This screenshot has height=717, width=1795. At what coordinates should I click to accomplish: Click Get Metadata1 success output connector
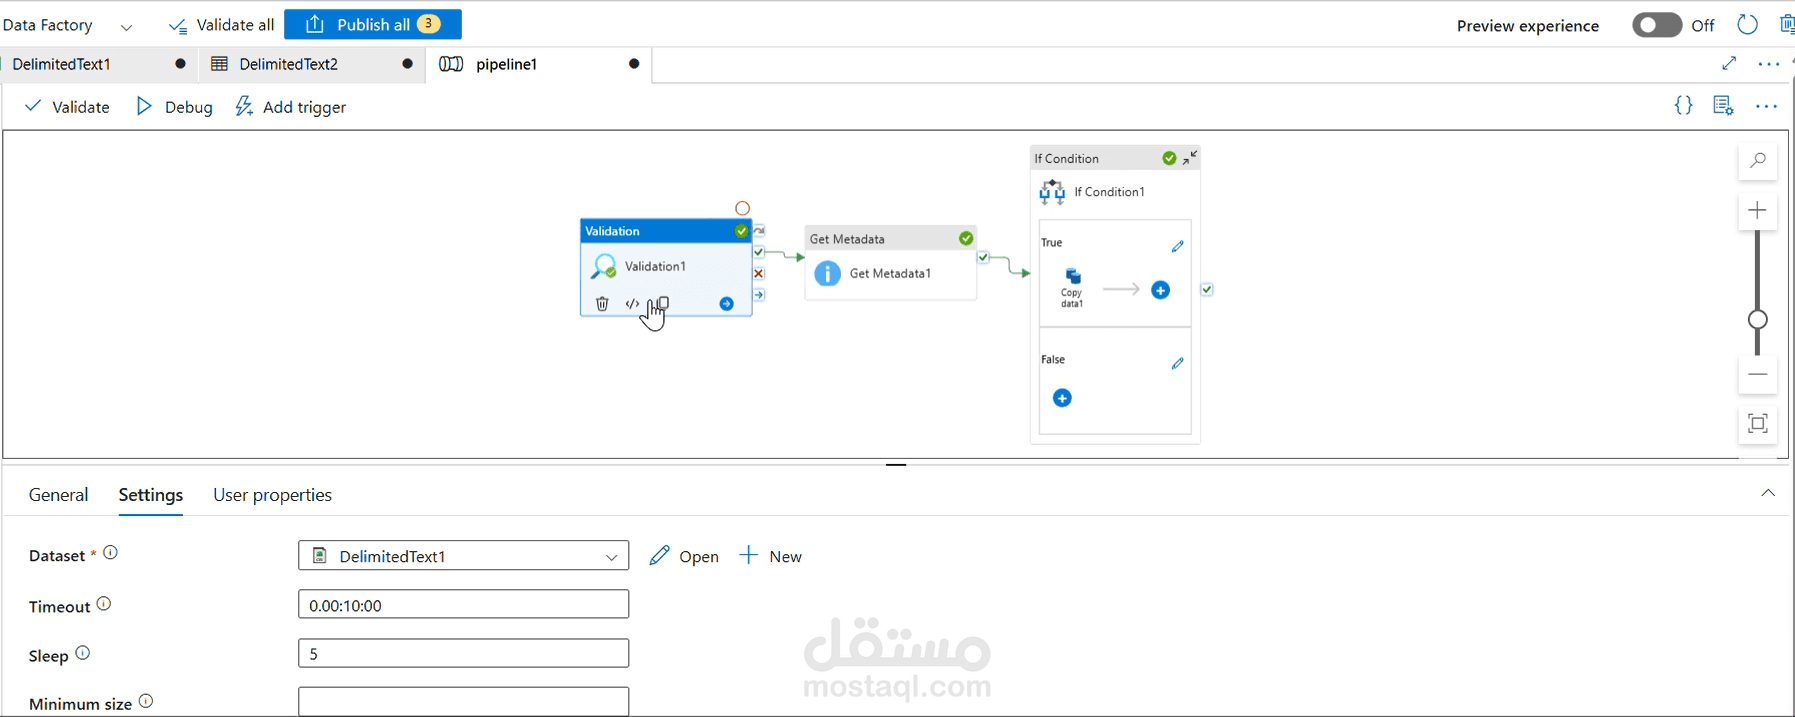click(984, 258)
